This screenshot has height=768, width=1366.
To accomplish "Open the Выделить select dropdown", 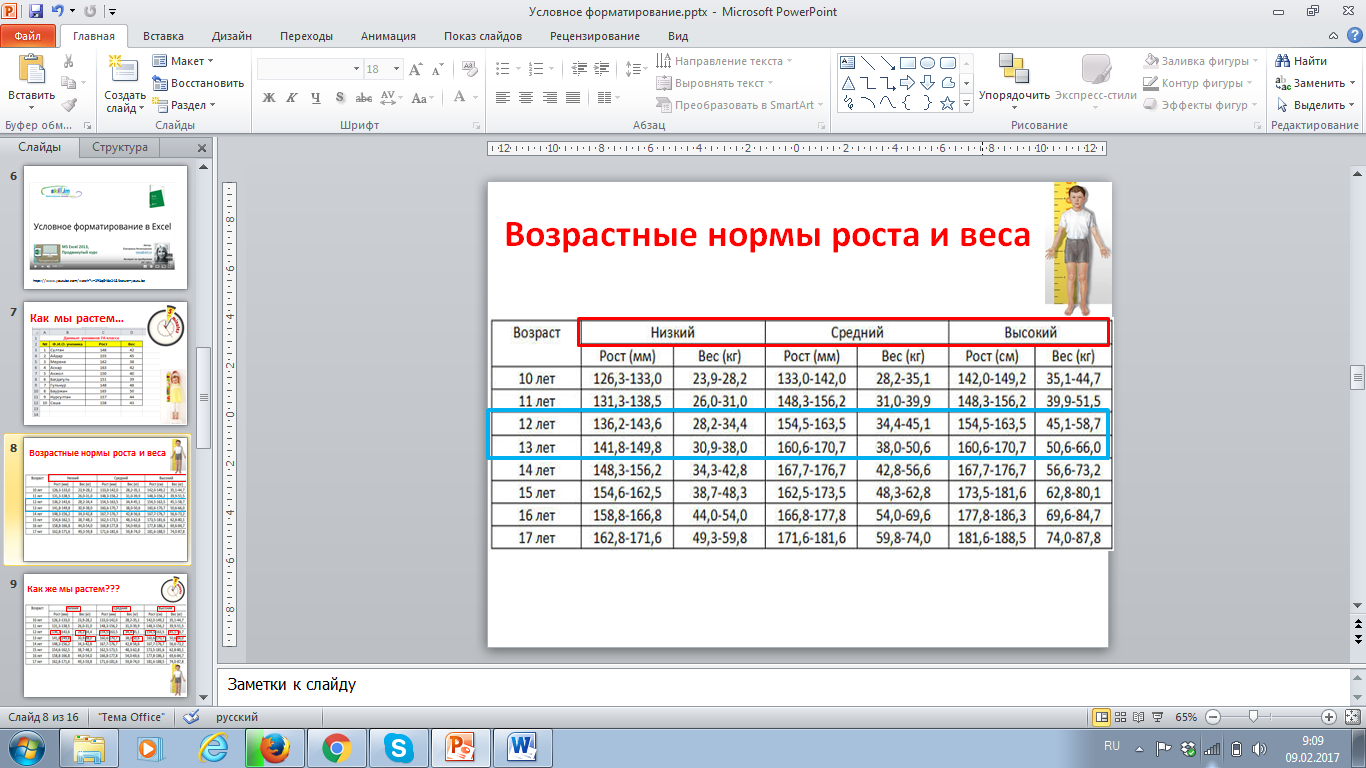I will [1316, 105].
